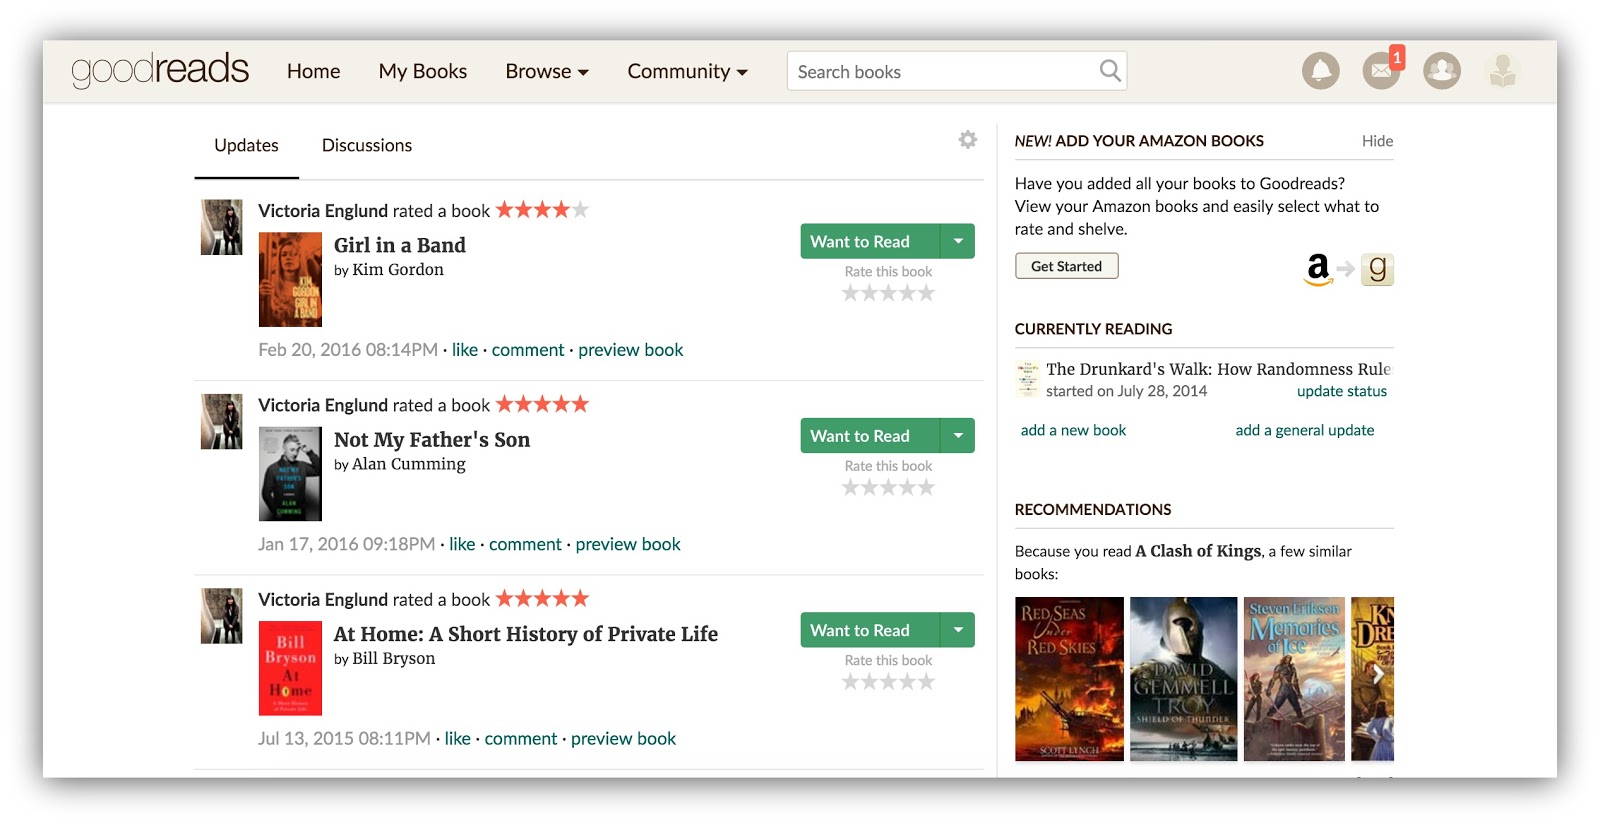The height and width of the screenshot is (823, 1600).
Task: Click Want to Read for Girl in a Band
Action: click(870, 241)
